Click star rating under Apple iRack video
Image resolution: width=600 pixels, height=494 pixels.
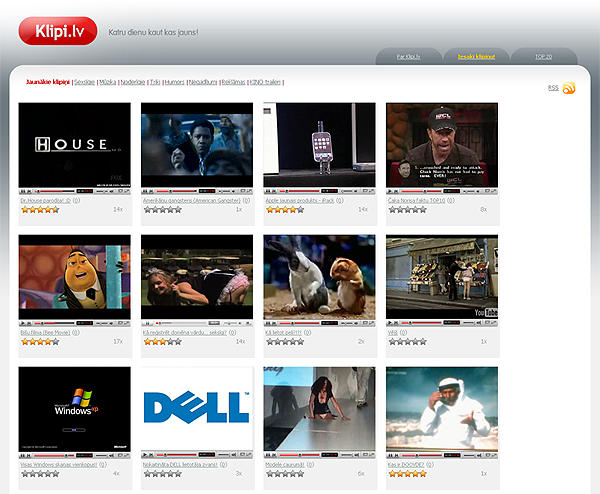click(284, 209)
